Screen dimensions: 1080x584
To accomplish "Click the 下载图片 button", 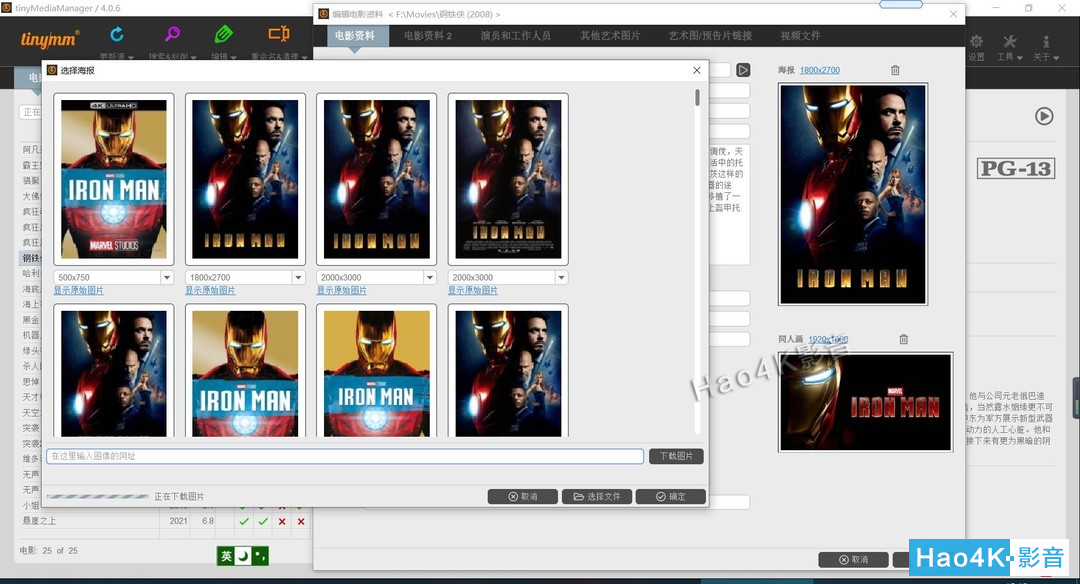I will coord(676,456).
